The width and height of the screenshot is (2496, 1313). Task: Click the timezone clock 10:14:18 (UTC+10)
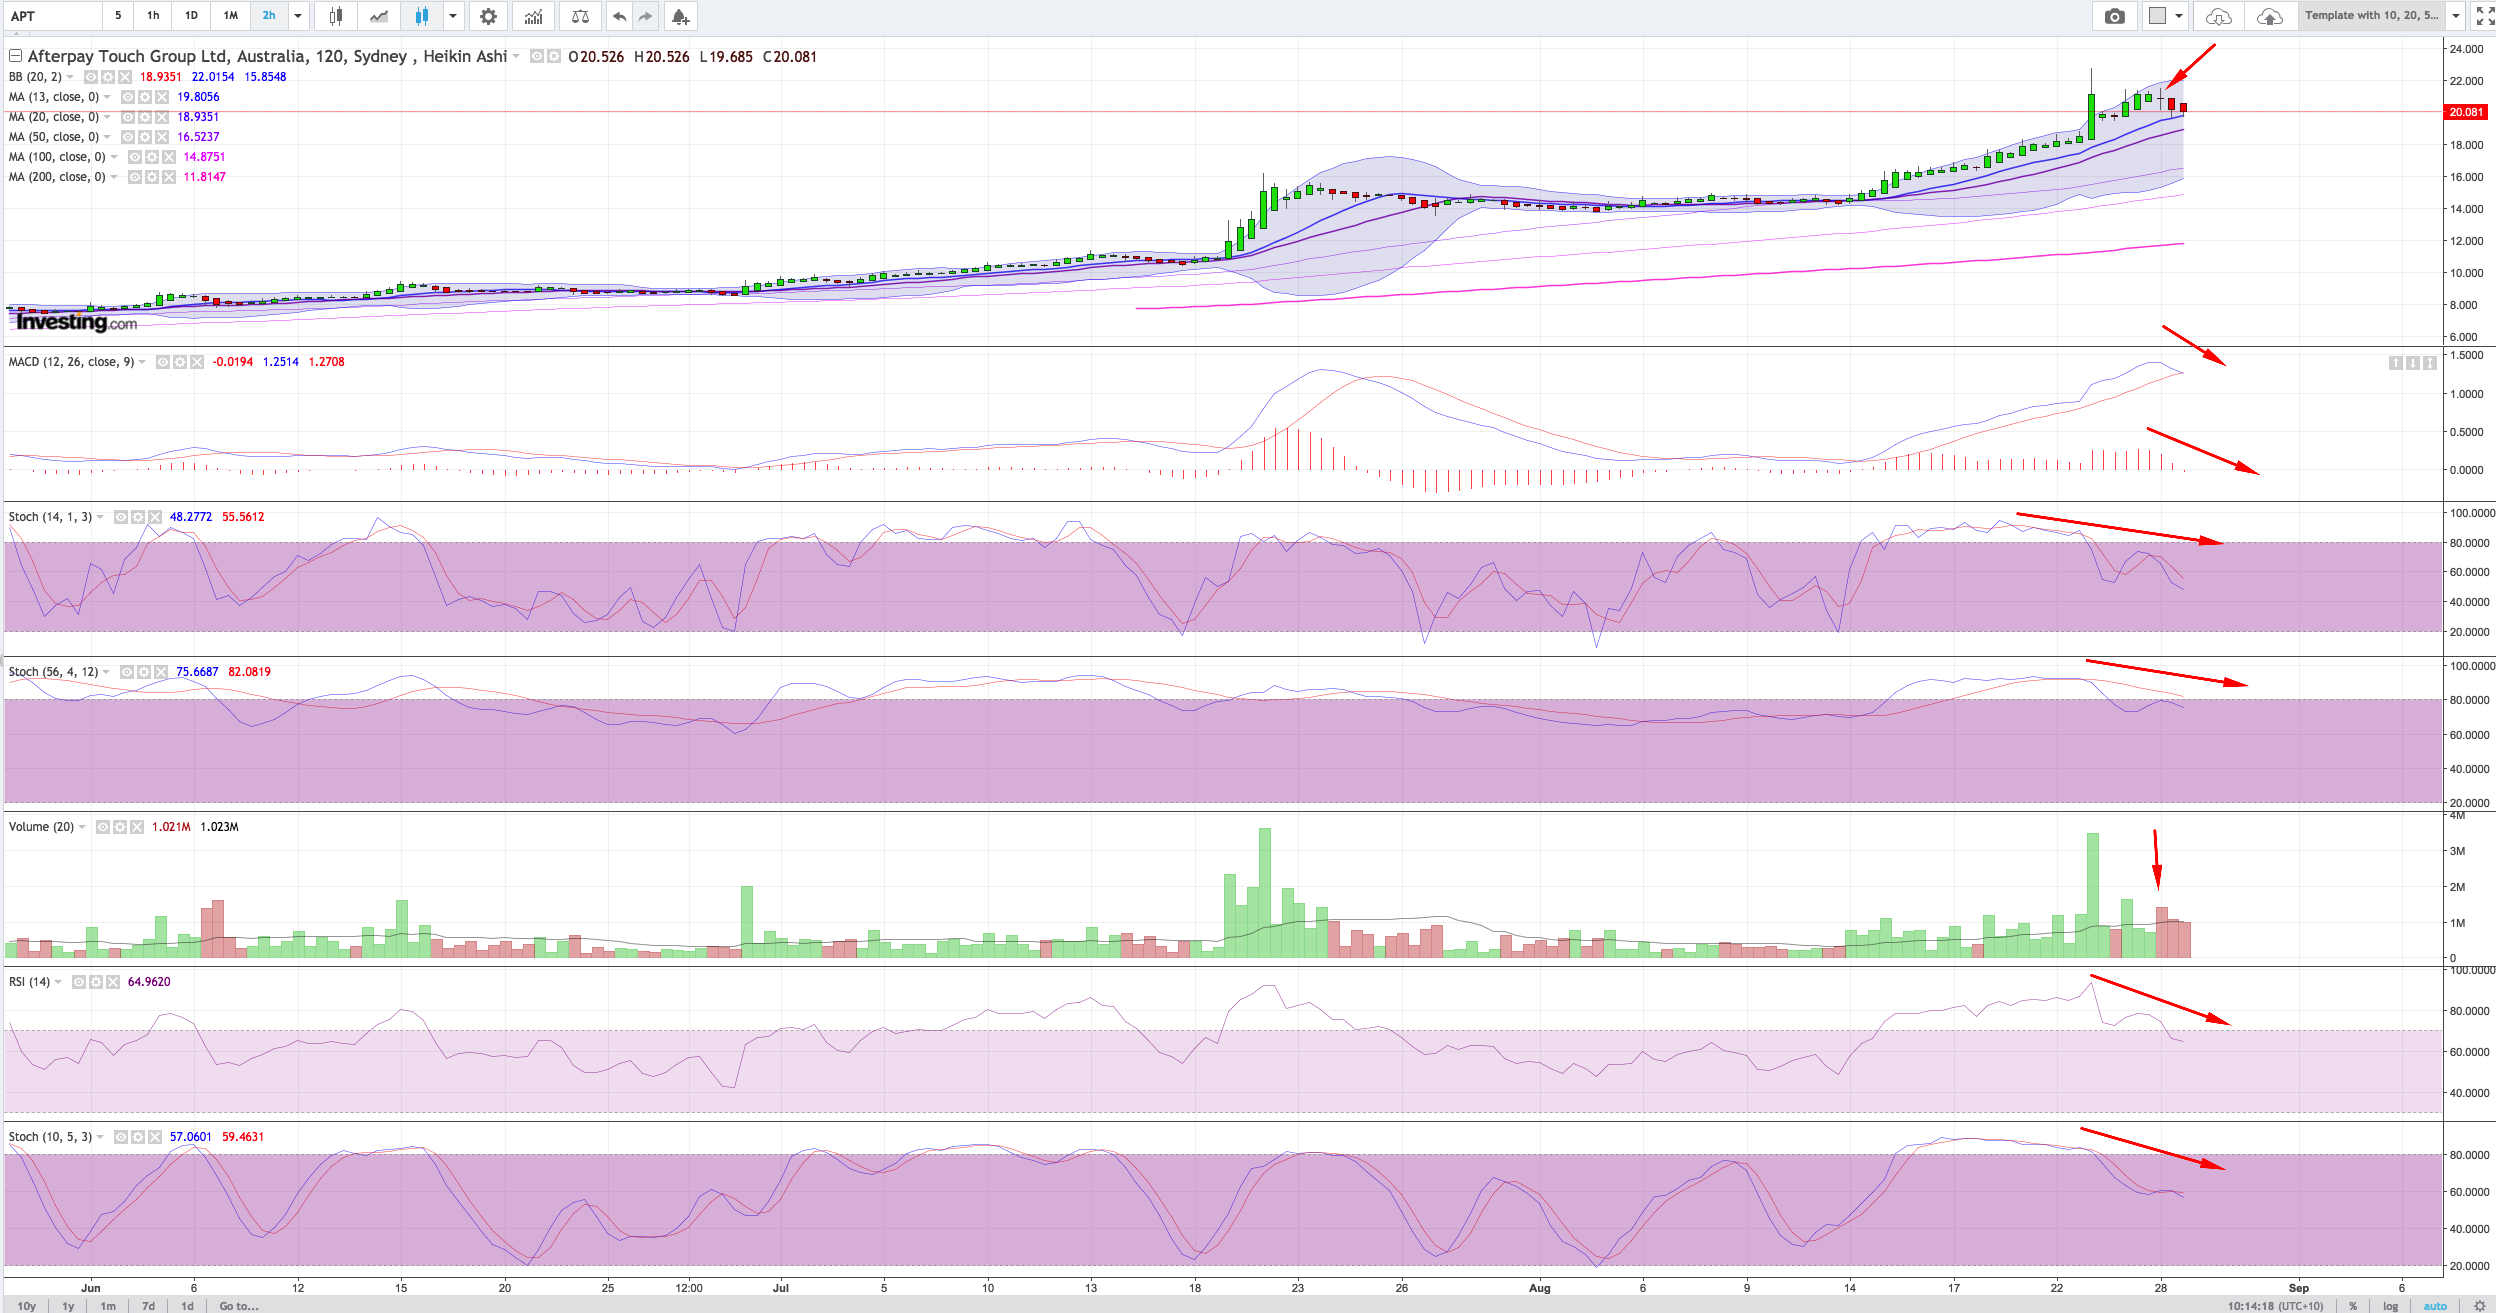tap(2275, 1306)
